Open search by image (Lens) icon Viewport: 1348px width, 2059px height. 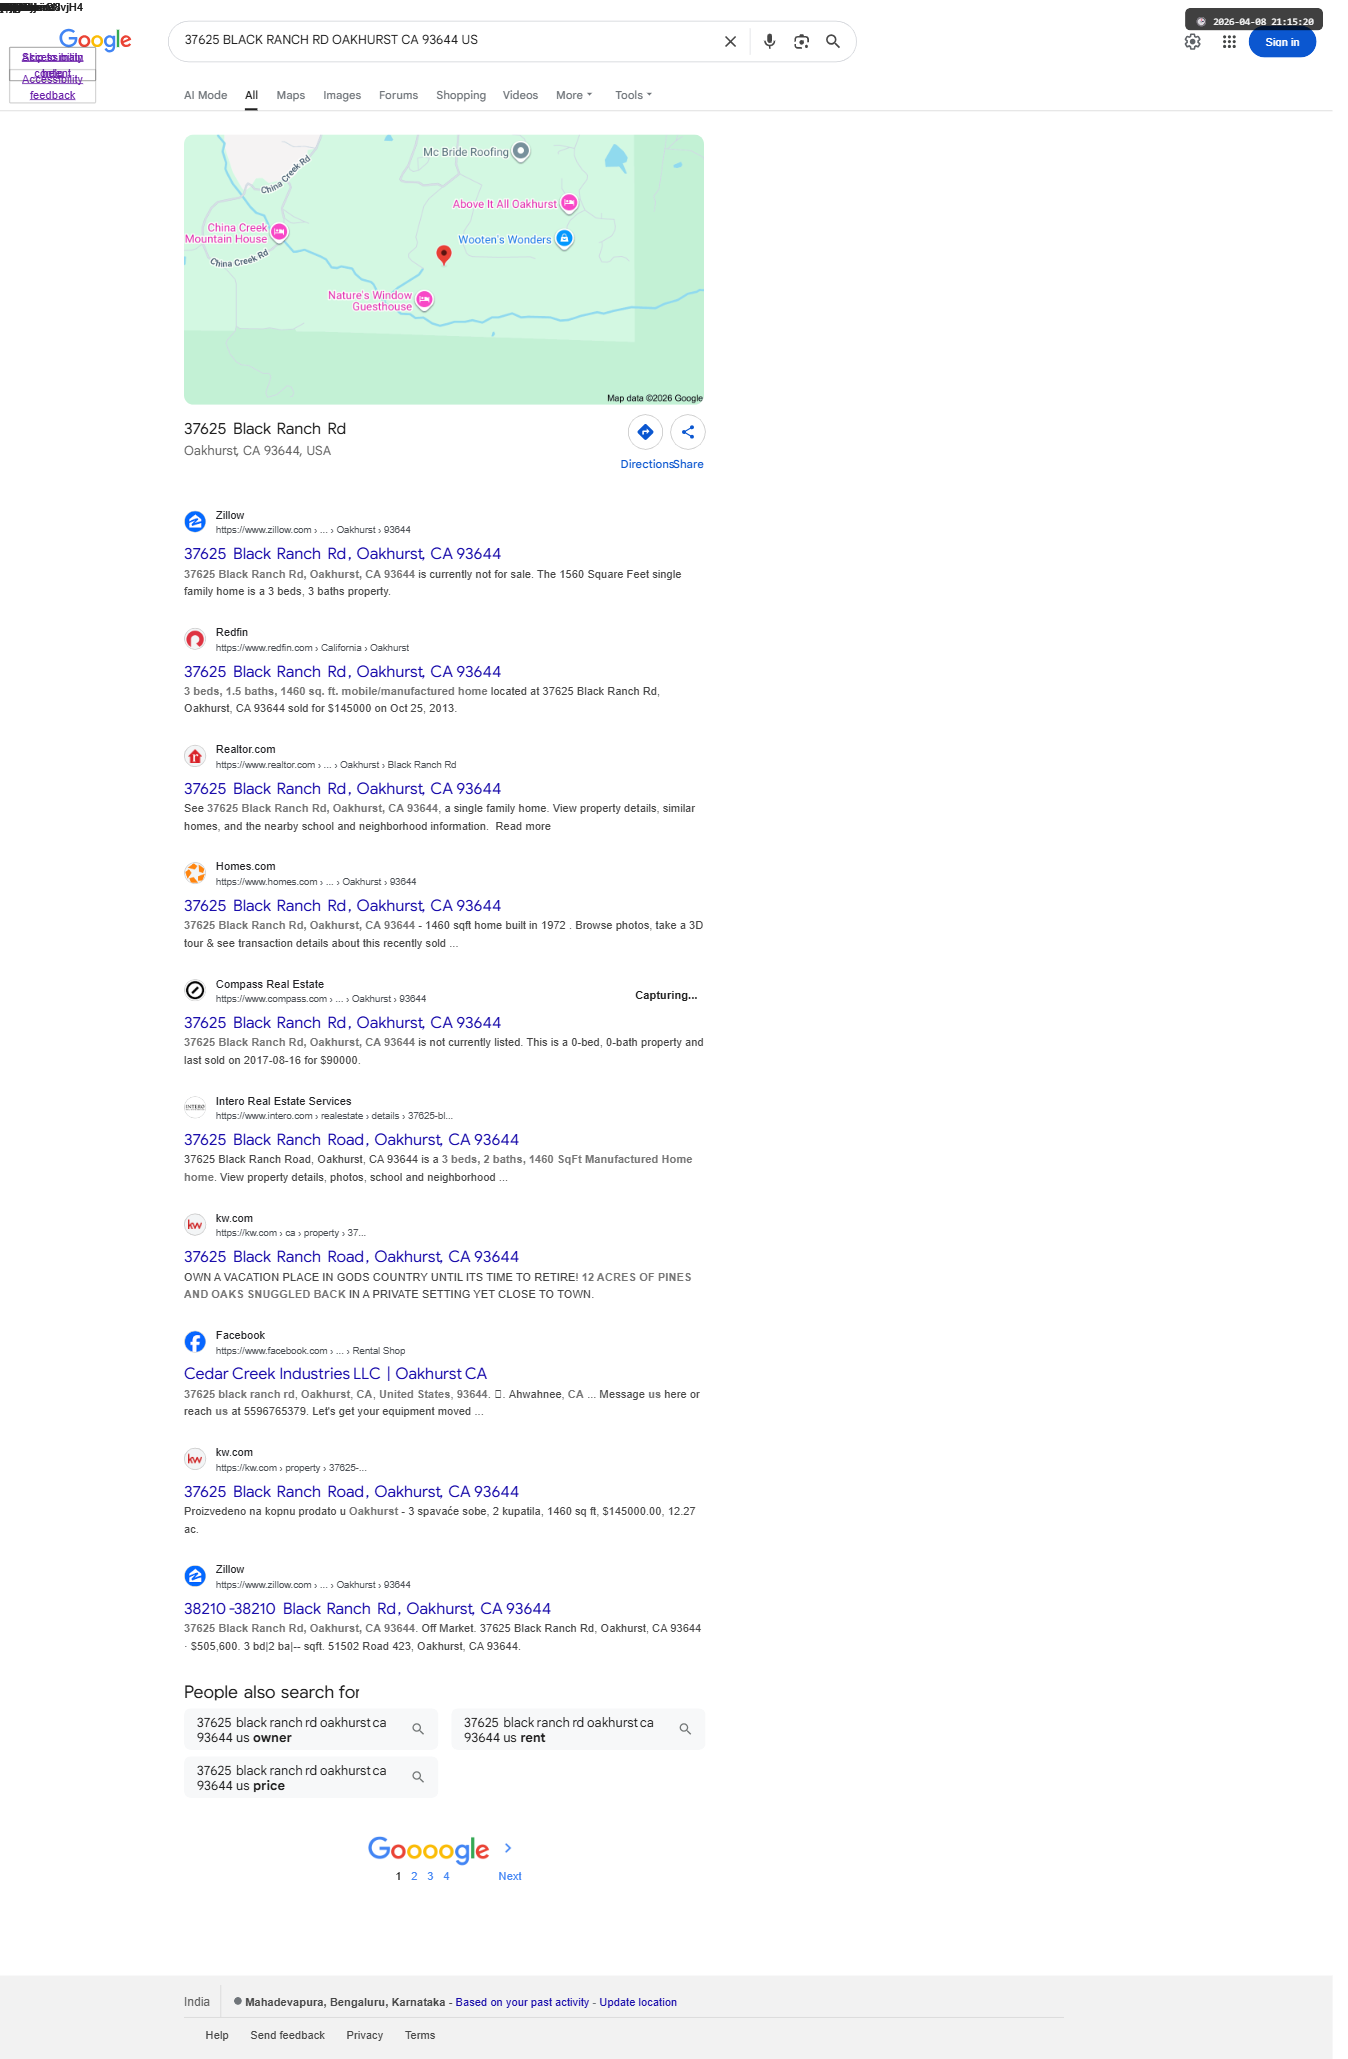point(801,42)
